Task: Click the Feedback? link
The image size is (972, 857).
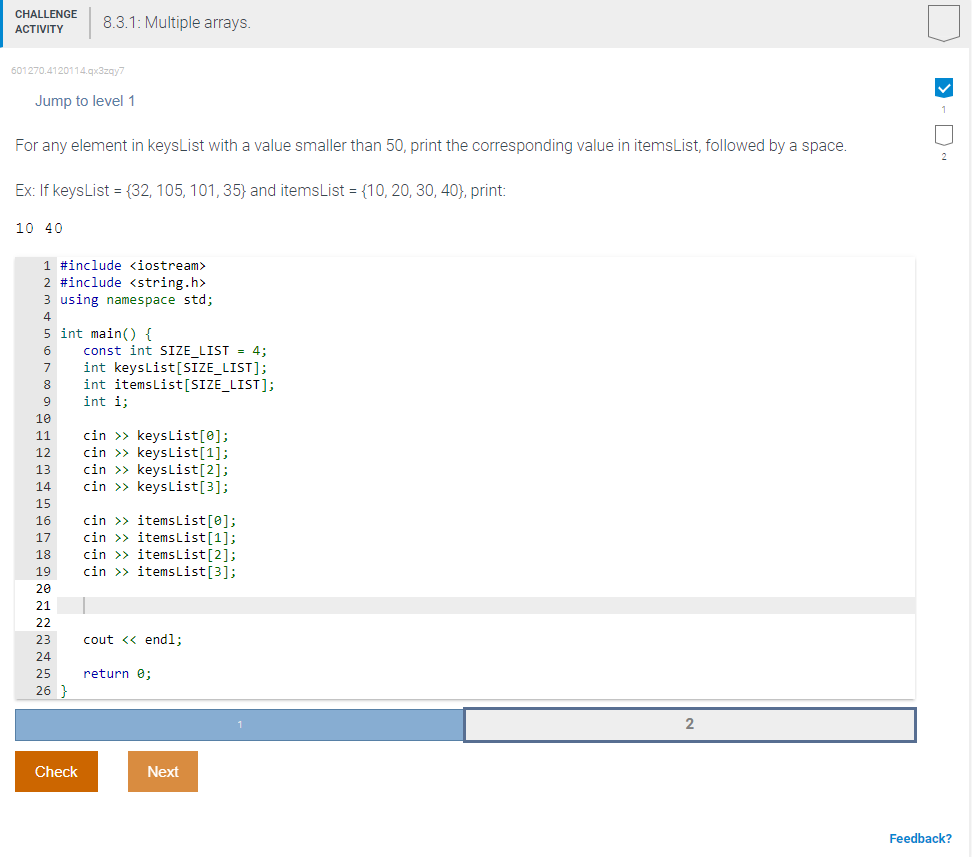Action: (x=920, y=838)
